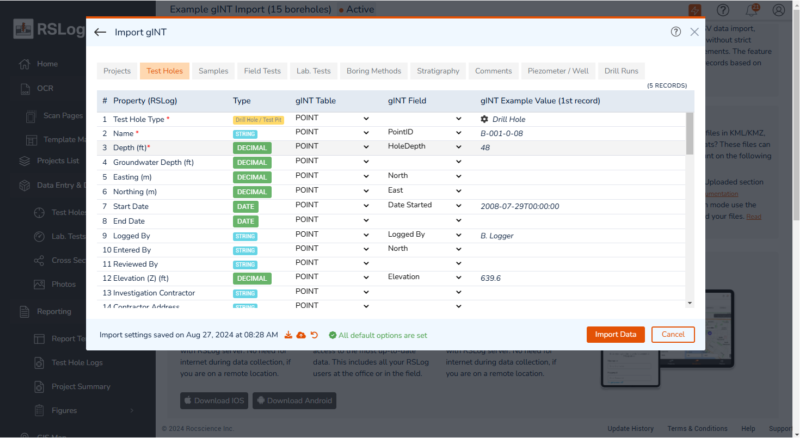
Task: Open Scan Pages sidebar icon
Action: 32,116
